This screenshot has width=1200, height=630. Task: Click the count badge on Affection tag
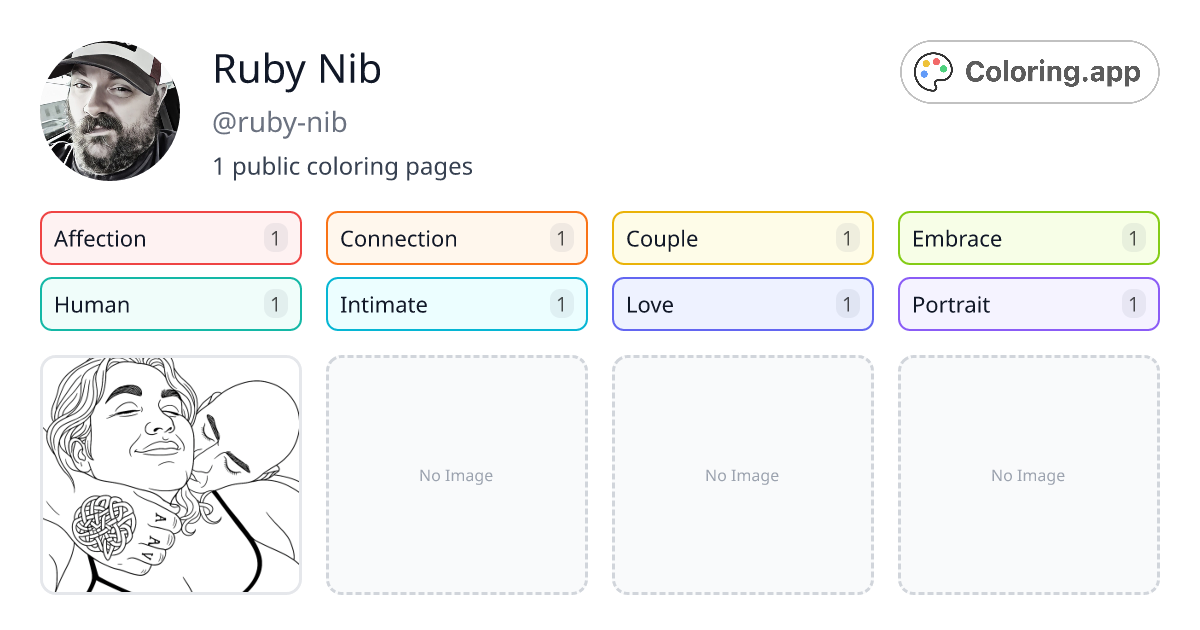click(275, 238)
